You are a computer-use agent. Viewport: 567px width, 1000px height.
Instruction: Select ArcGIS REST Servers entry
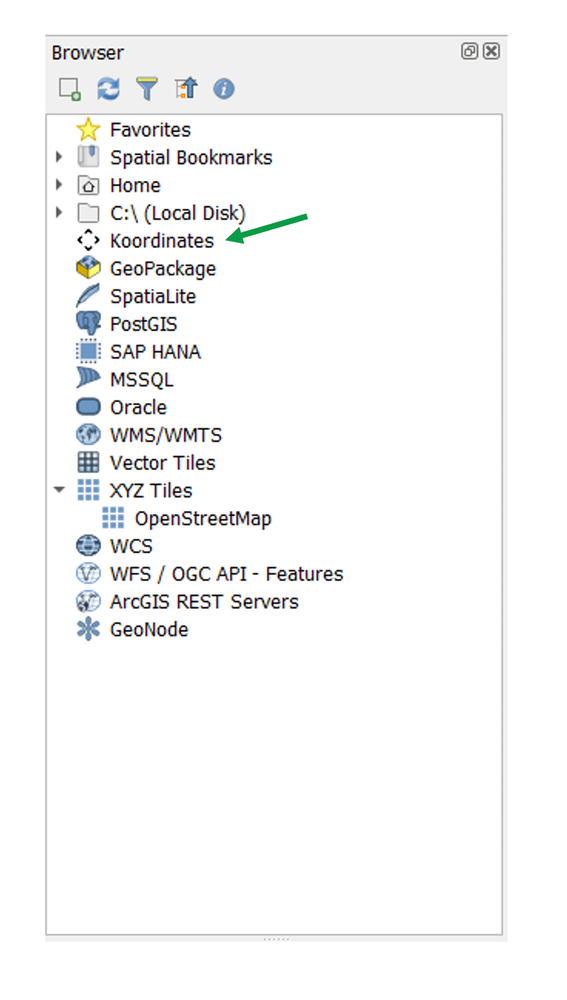click(x=204, y=601)
